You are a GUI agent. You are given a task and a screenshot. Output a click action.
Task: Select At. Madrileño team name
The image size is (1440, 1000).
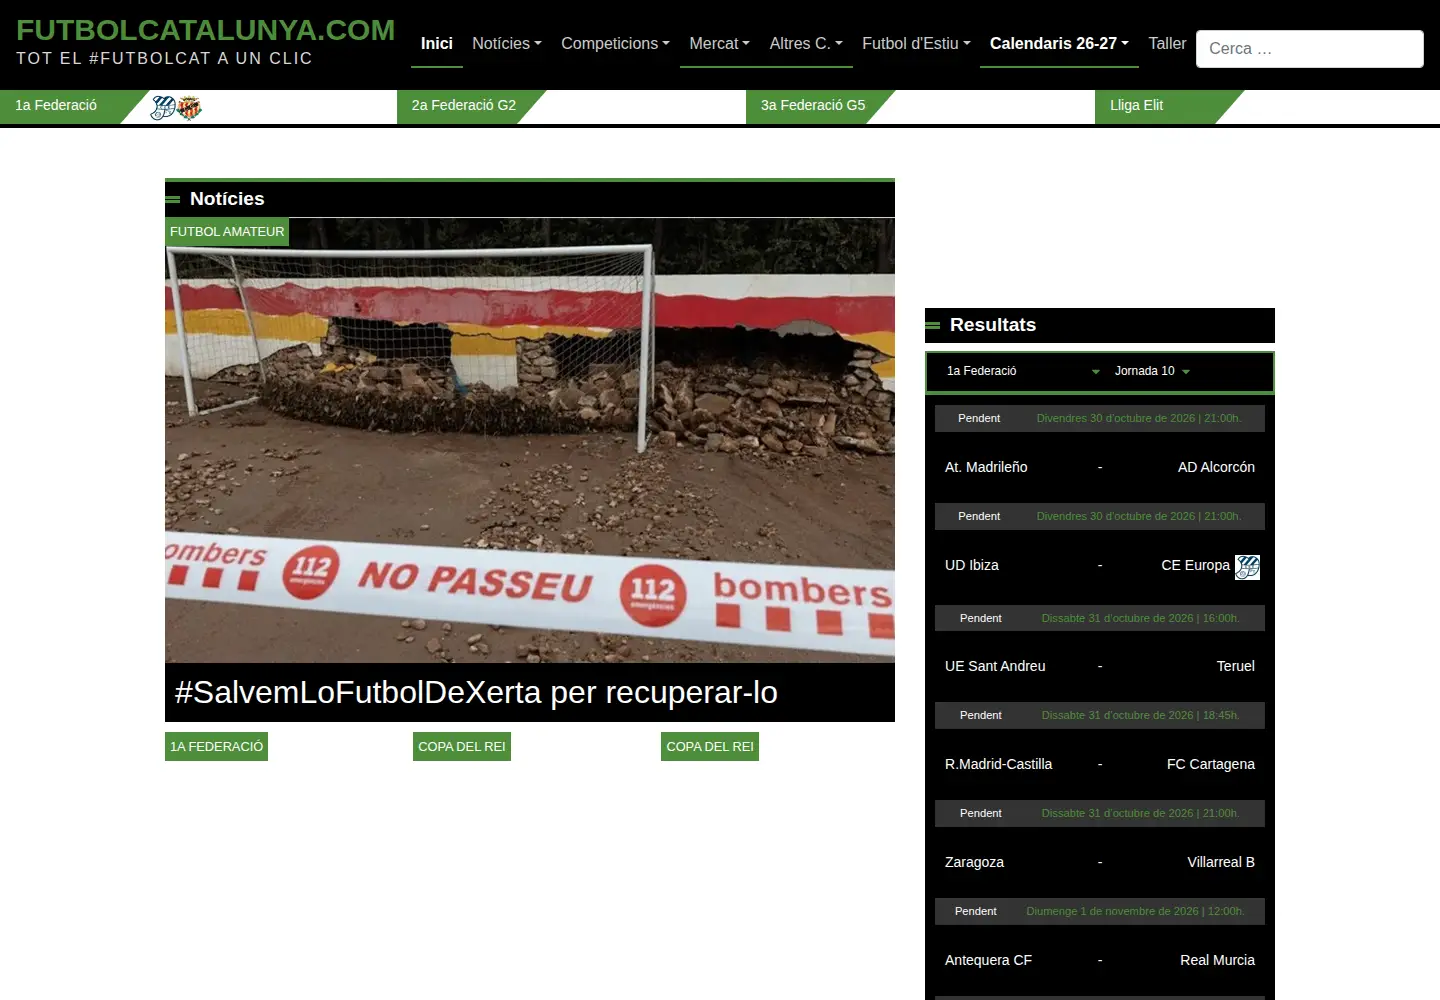pos(986,467)
